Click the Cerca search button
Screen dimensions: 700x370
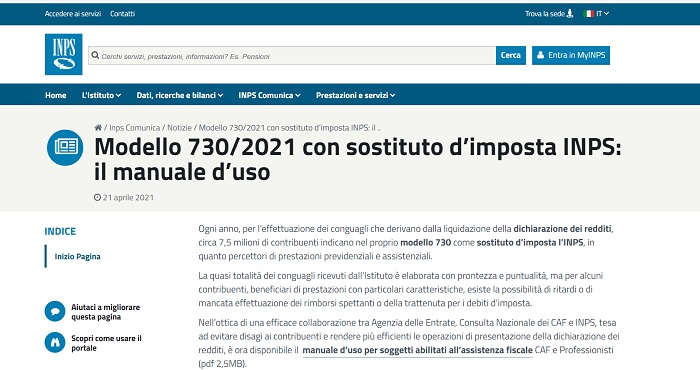[x=511, y=55]
